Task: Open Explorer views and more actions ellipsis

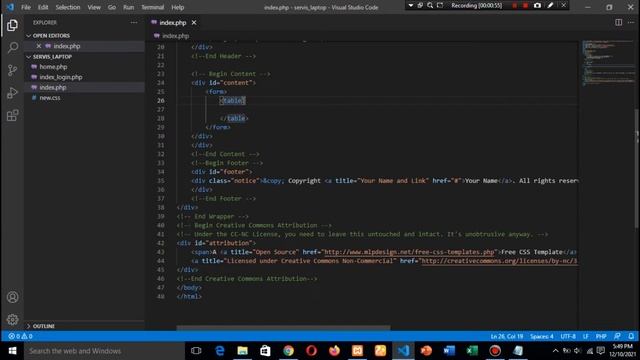Action: pyautogui.click(x=134, y=22)
